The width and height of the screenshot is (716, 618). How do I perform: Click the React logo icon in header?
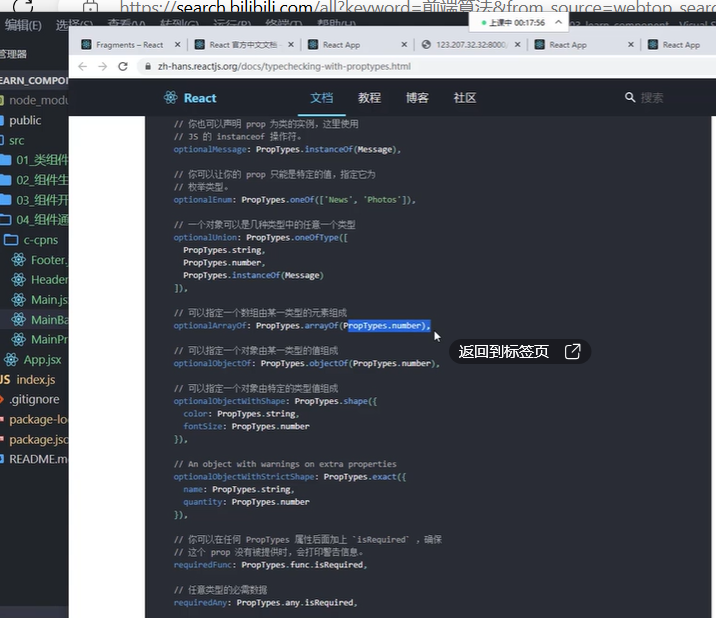coord(170,97)
